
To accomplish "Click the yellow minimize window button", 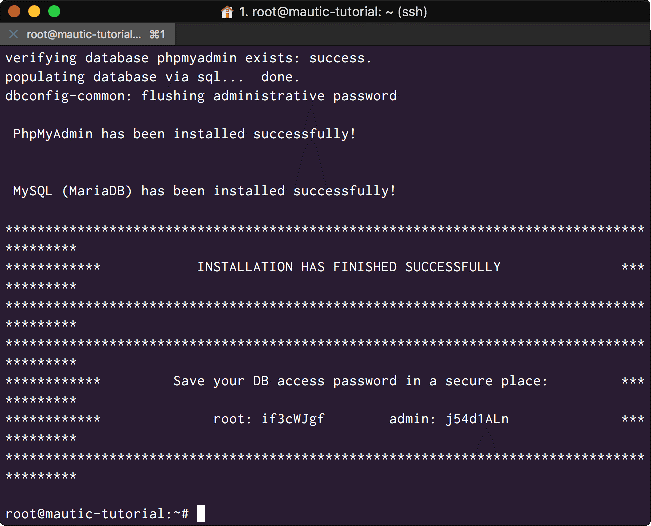I will click(34, 11).
